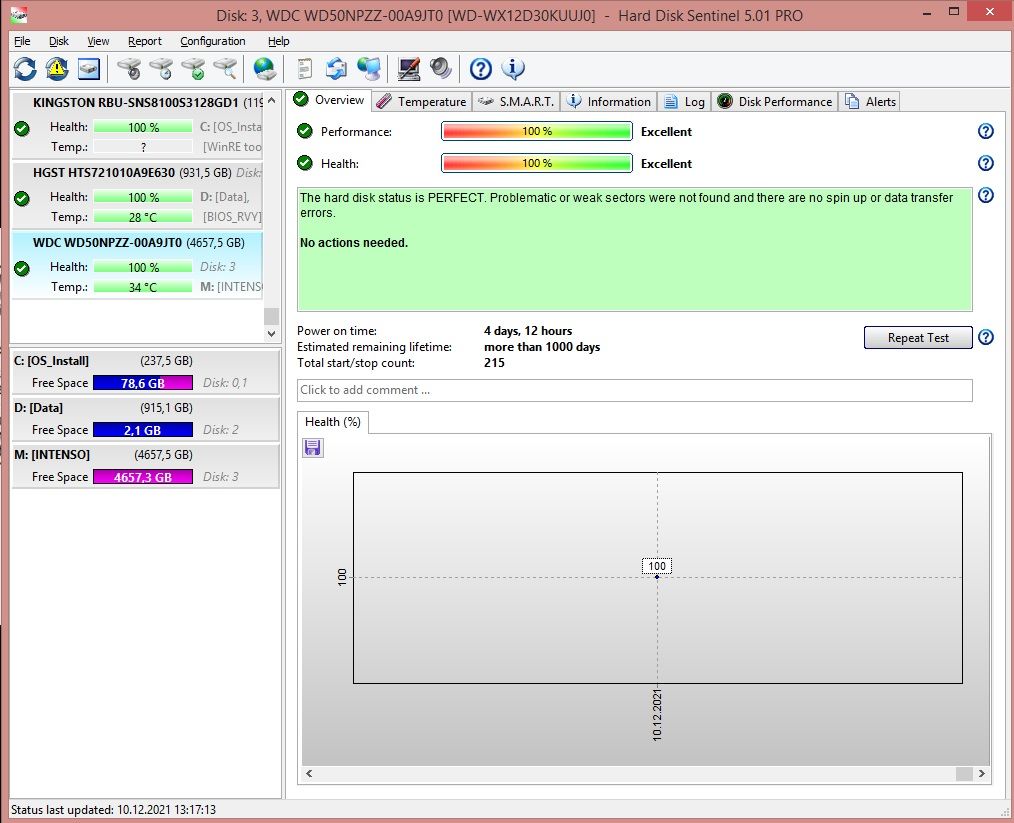
Task: Click the blue Refresh arrows toolbar icon
Action: (x=25, y=69)
